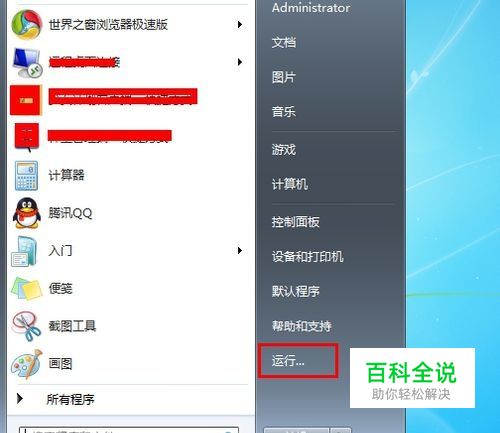Open the 画图 paint palette icon
The width and height of the screenshot is (500, 433).
click(x=27, y=364)
